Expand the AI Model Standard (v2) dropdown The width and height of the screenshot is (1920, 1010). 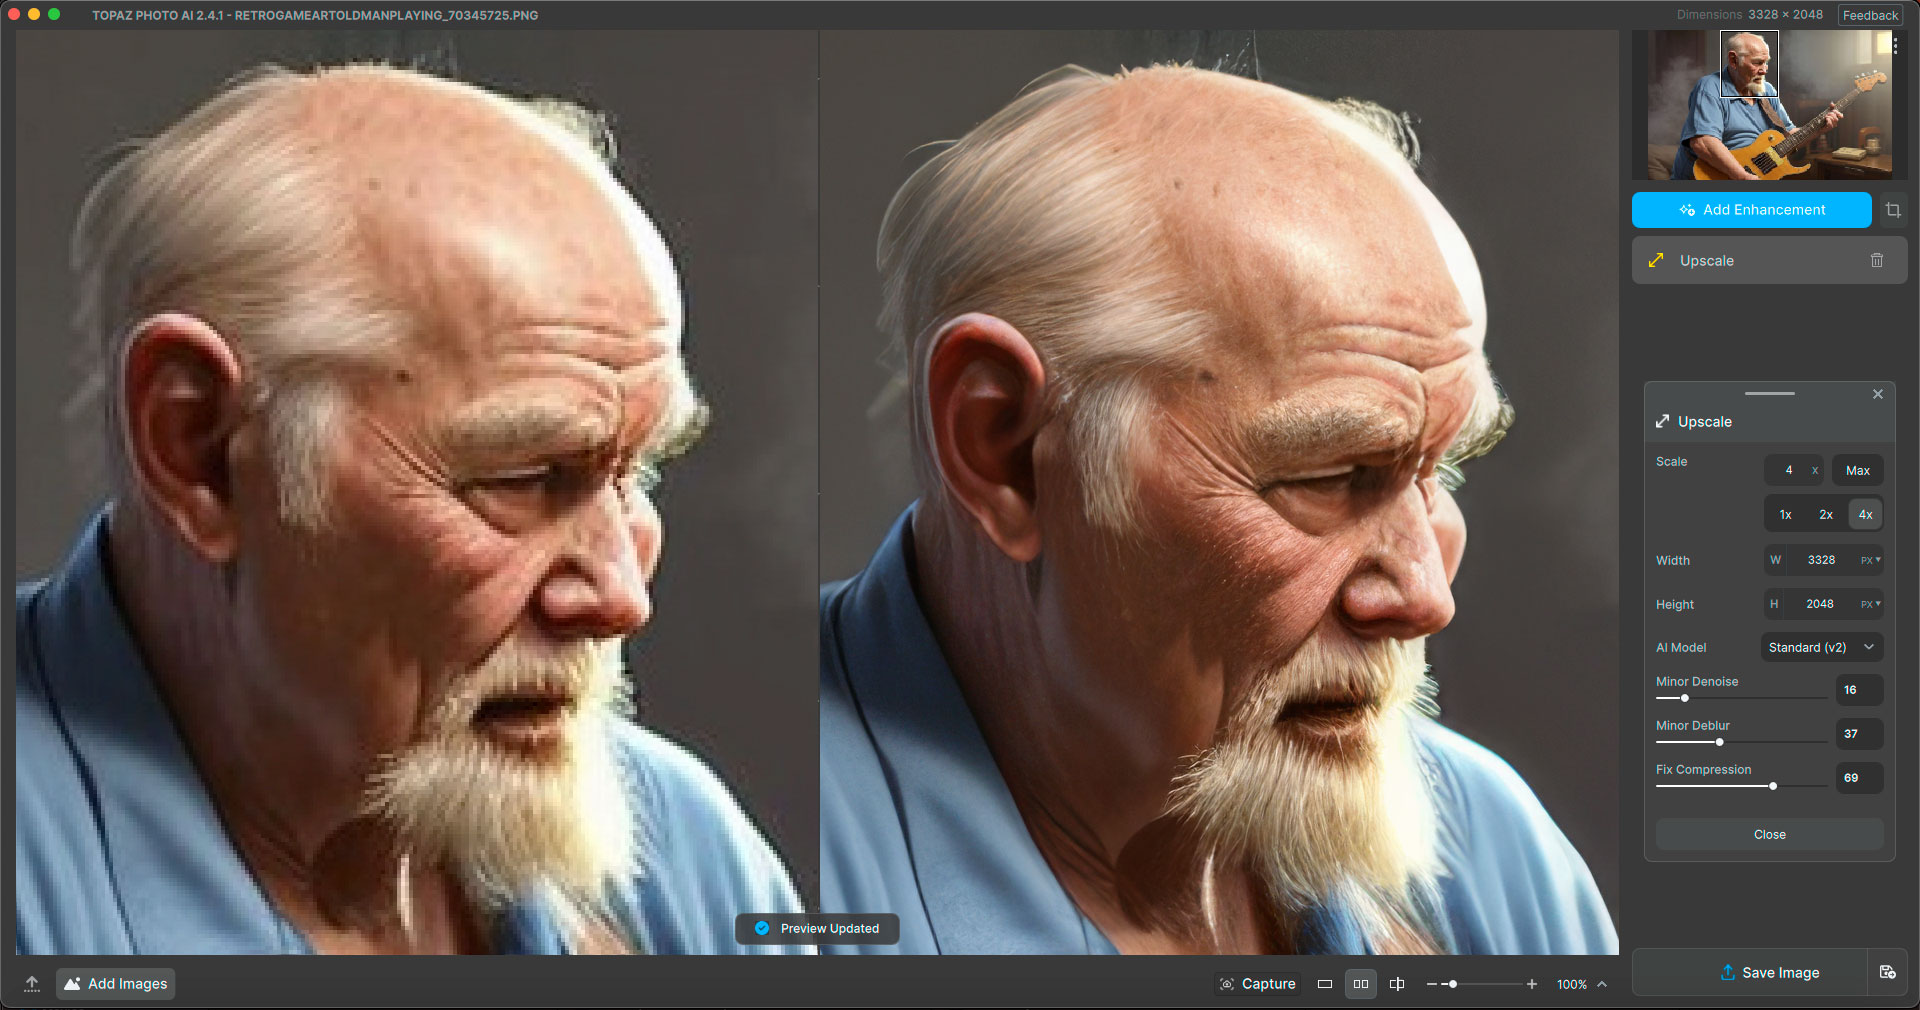click(x=1821, y=648)
